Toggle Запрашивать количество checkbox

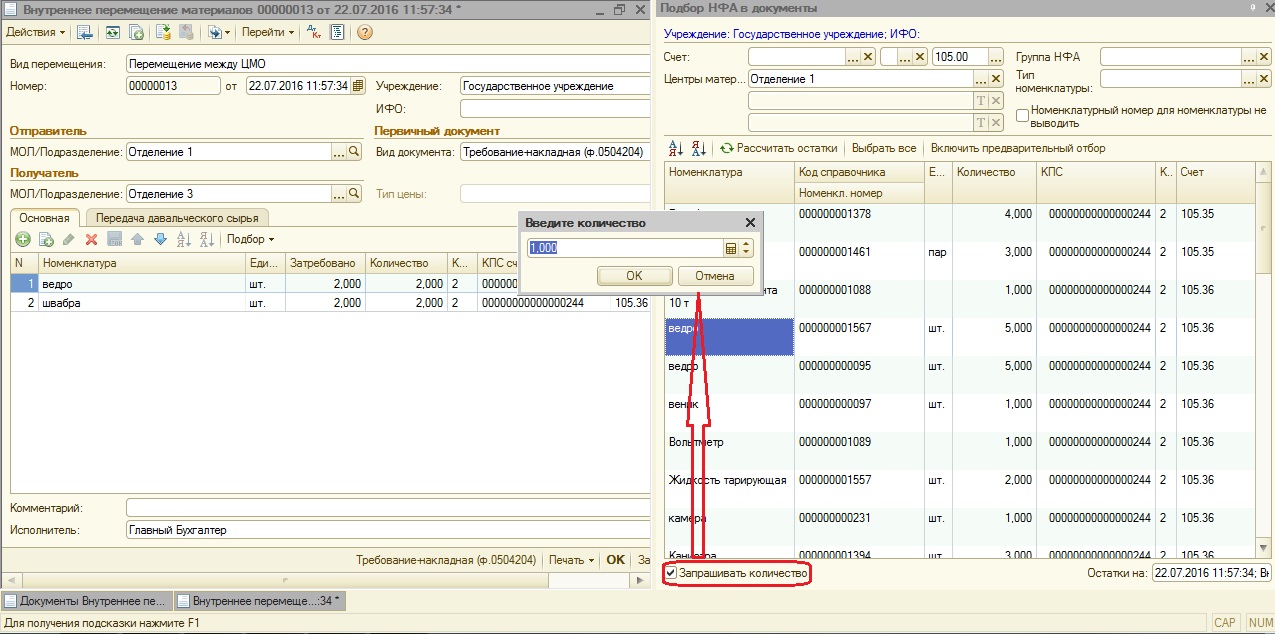coord(672,574)
